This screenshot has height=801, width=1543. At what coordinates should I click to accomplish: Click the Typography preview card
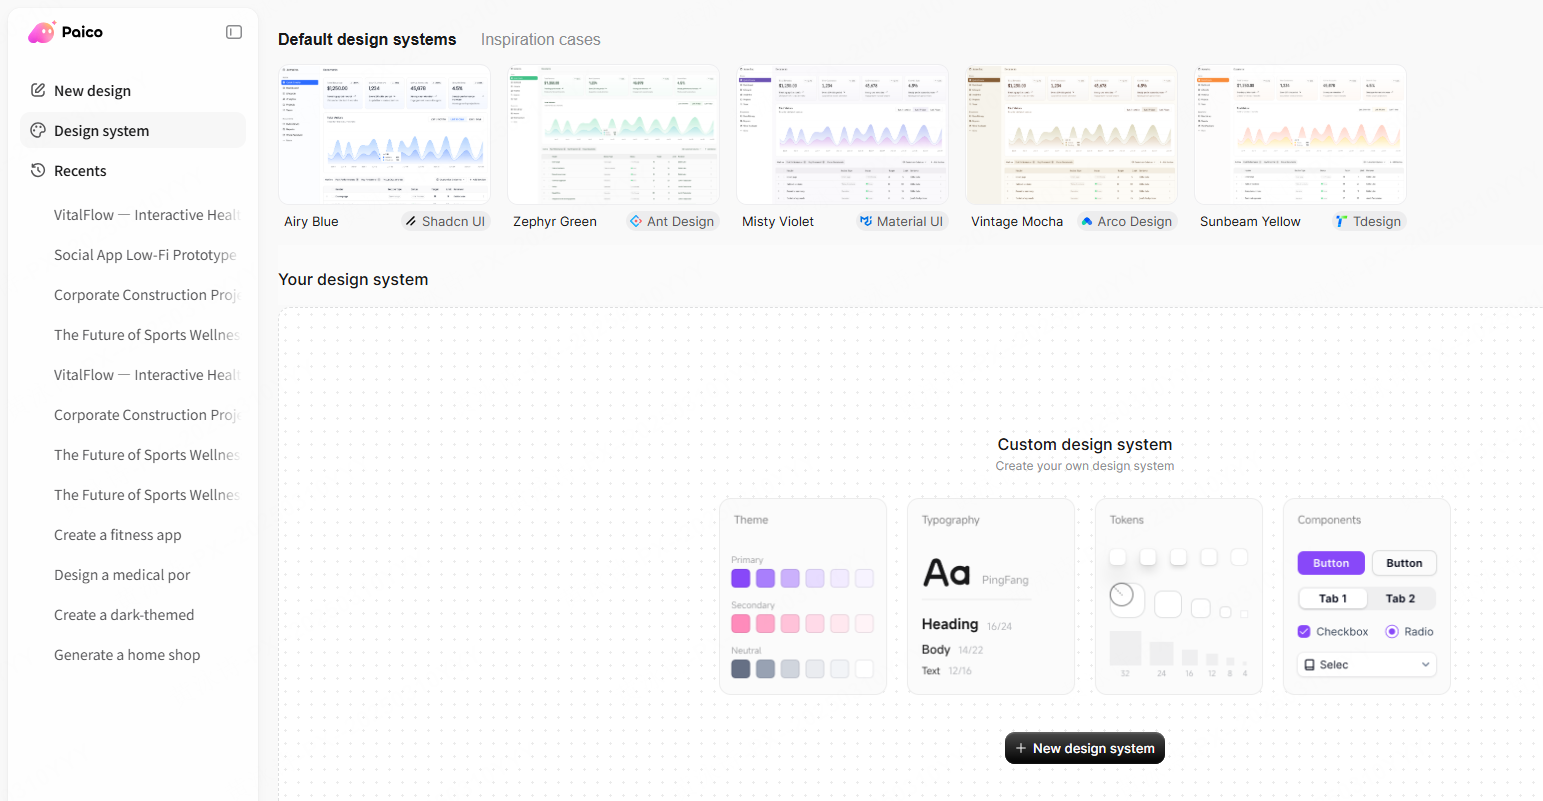[x=991, y=596]
